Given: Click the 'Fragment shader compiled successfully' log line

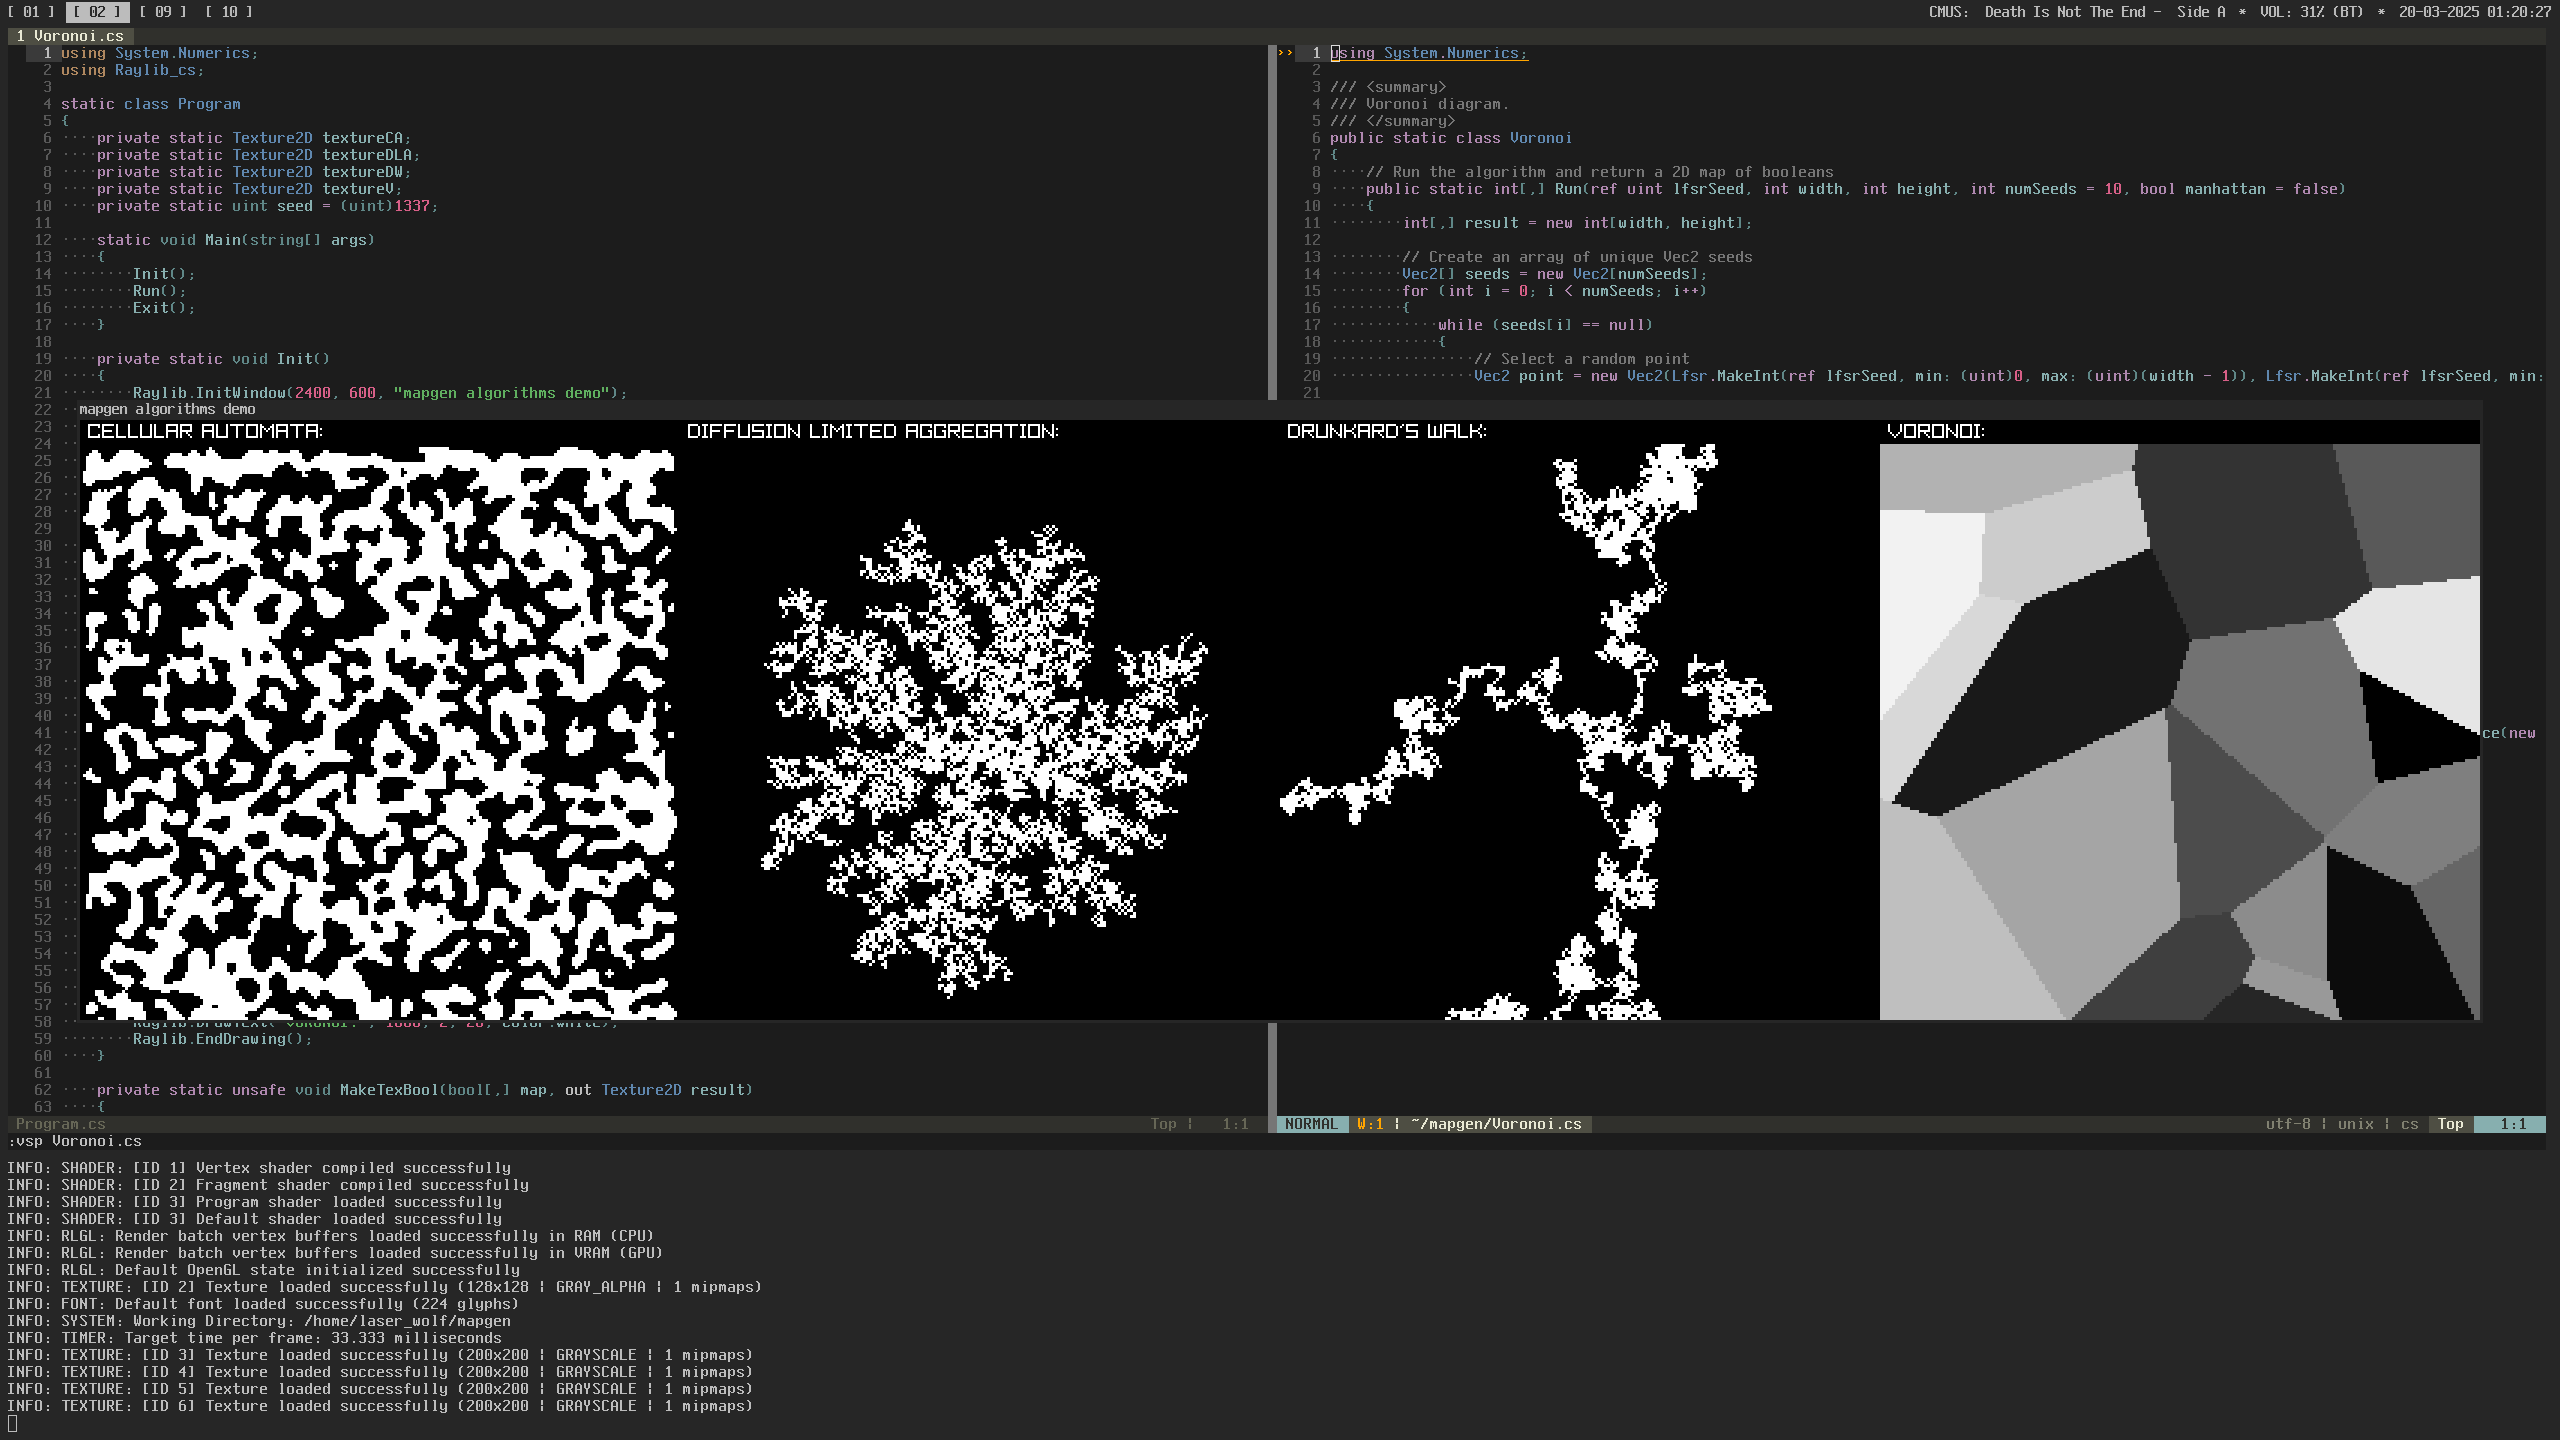Looking at the screenshot, I should pos(268,1185).
